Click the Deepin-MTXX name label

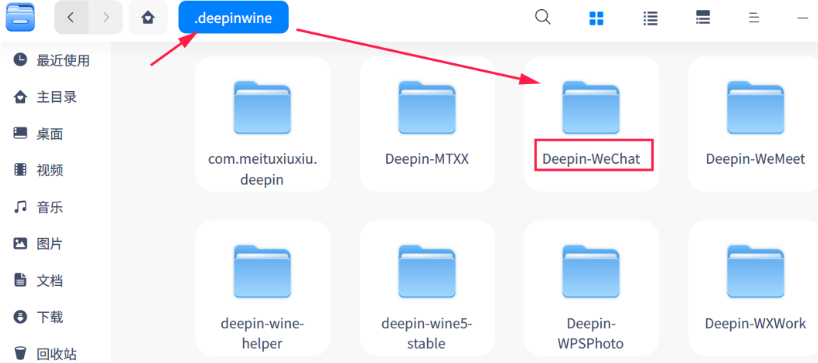point(427,159)
